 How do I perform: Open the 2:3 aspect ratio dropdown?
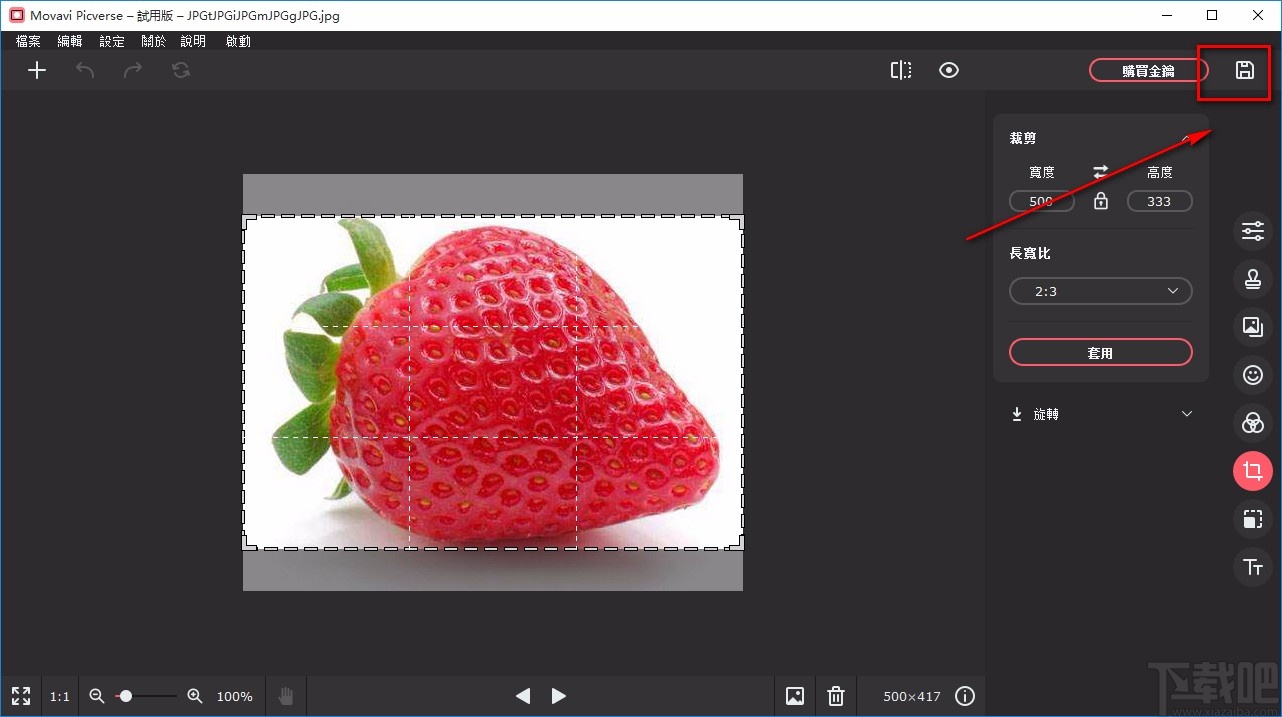pos(1100,291)
